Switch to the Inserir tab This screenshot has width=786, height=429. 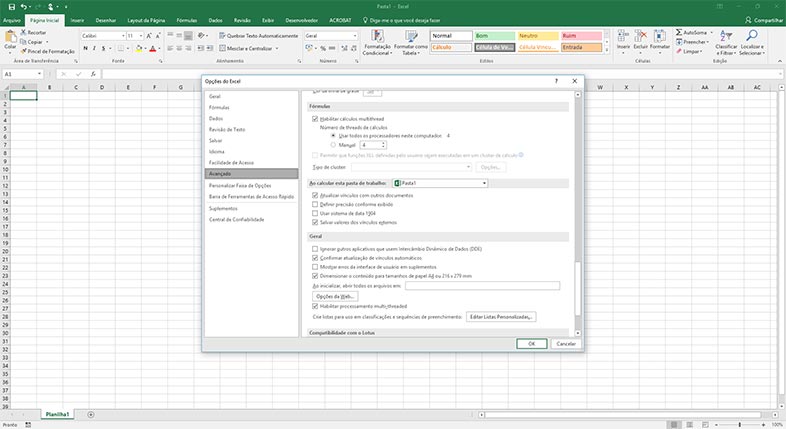[77, 20]
